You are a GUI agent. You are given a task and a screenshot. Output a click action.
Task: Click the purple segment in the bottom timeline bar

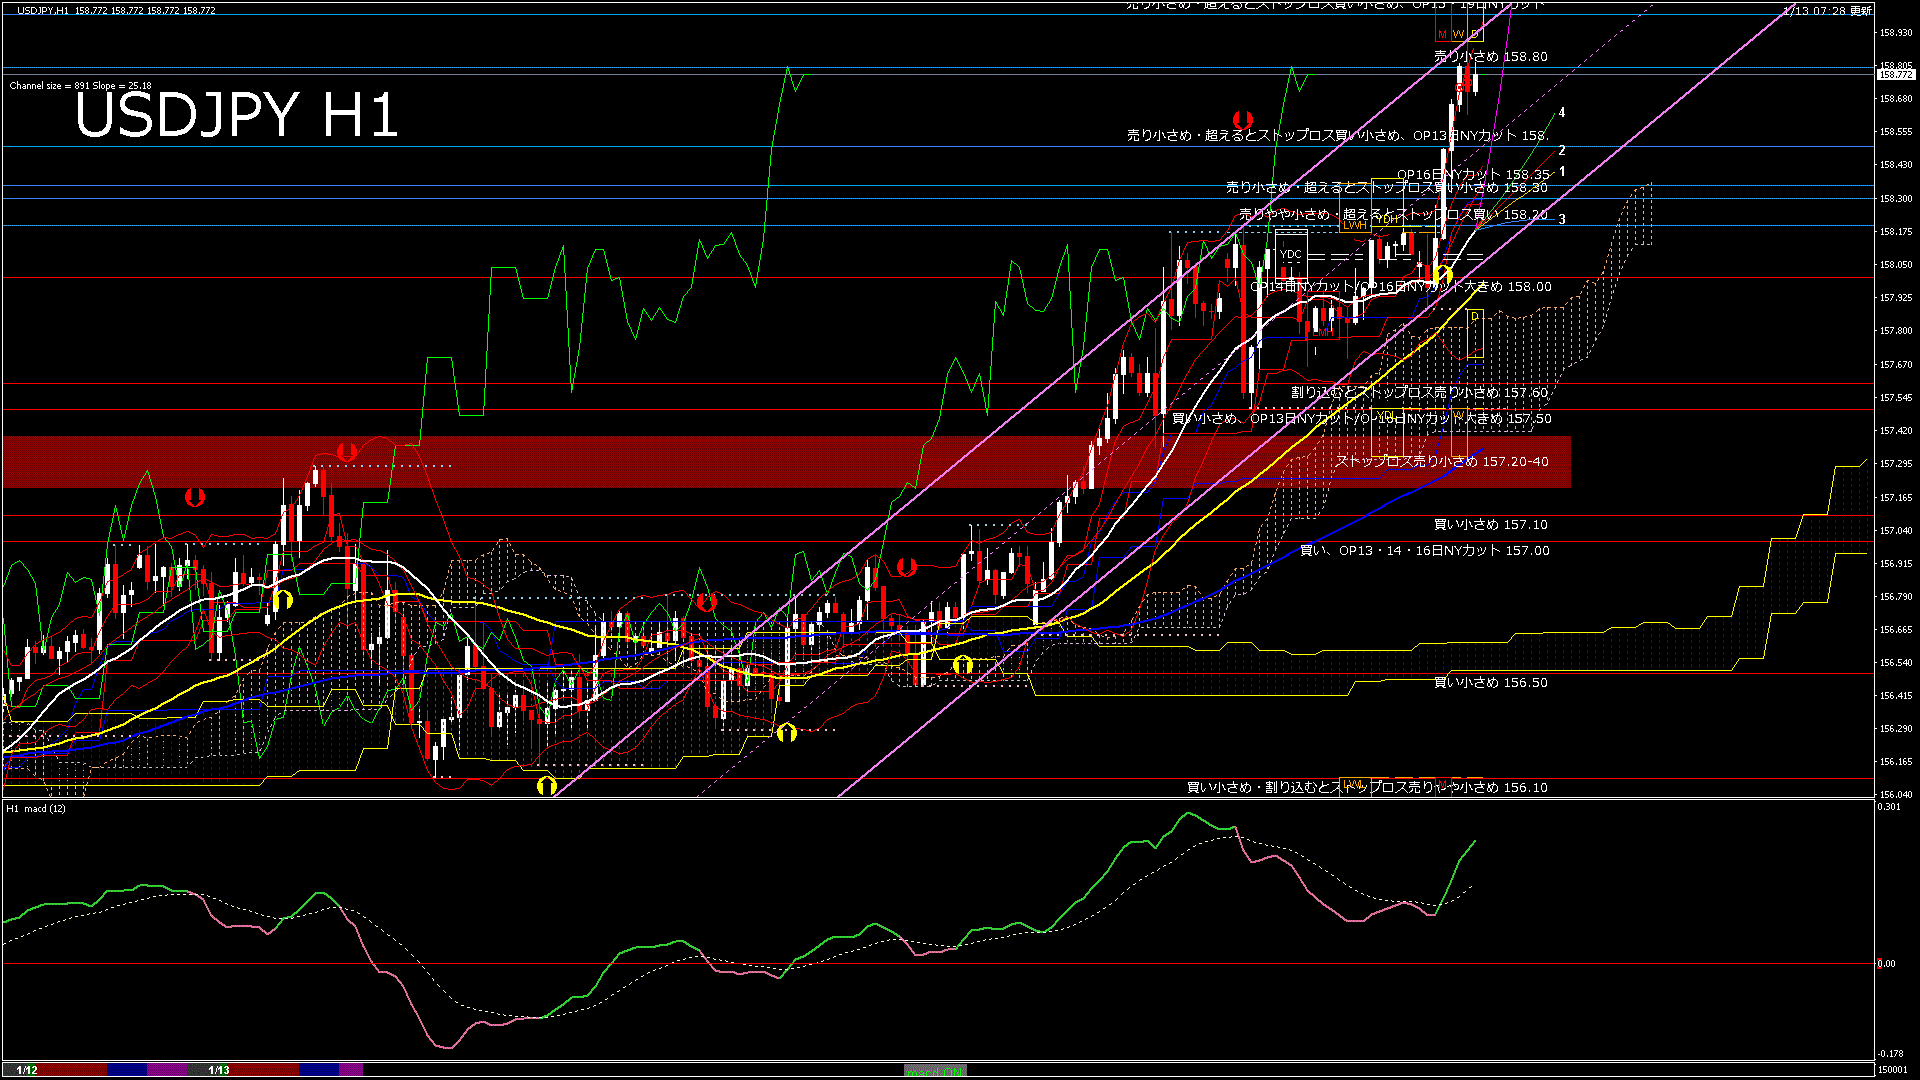pyautogui.click(x=167, y=1069)
